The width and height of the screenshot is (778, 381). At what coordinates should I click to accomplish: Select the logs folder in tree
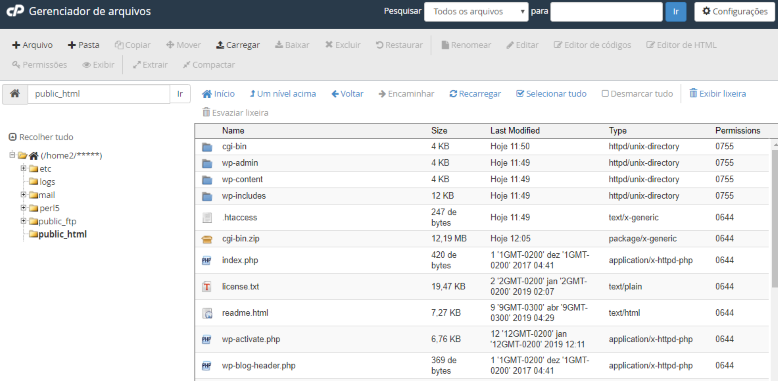42,182
